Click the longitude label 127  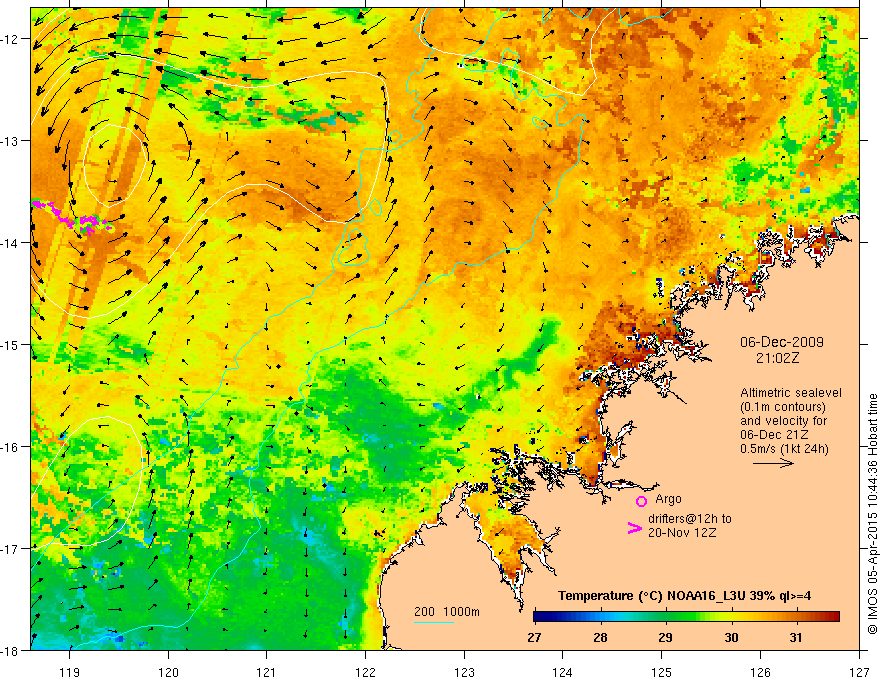point(859,672)
